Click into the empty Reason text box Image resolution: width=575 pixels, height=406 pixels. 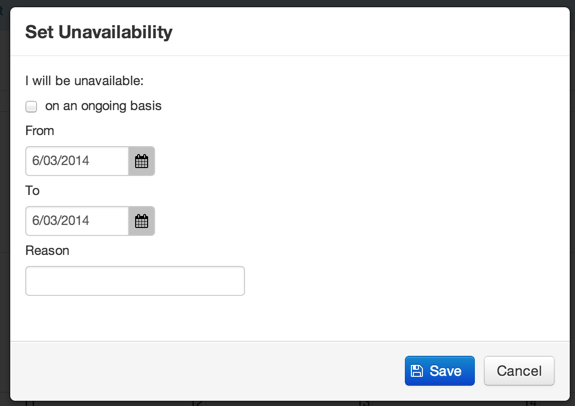pyautogui.click(x=135, y=281)
